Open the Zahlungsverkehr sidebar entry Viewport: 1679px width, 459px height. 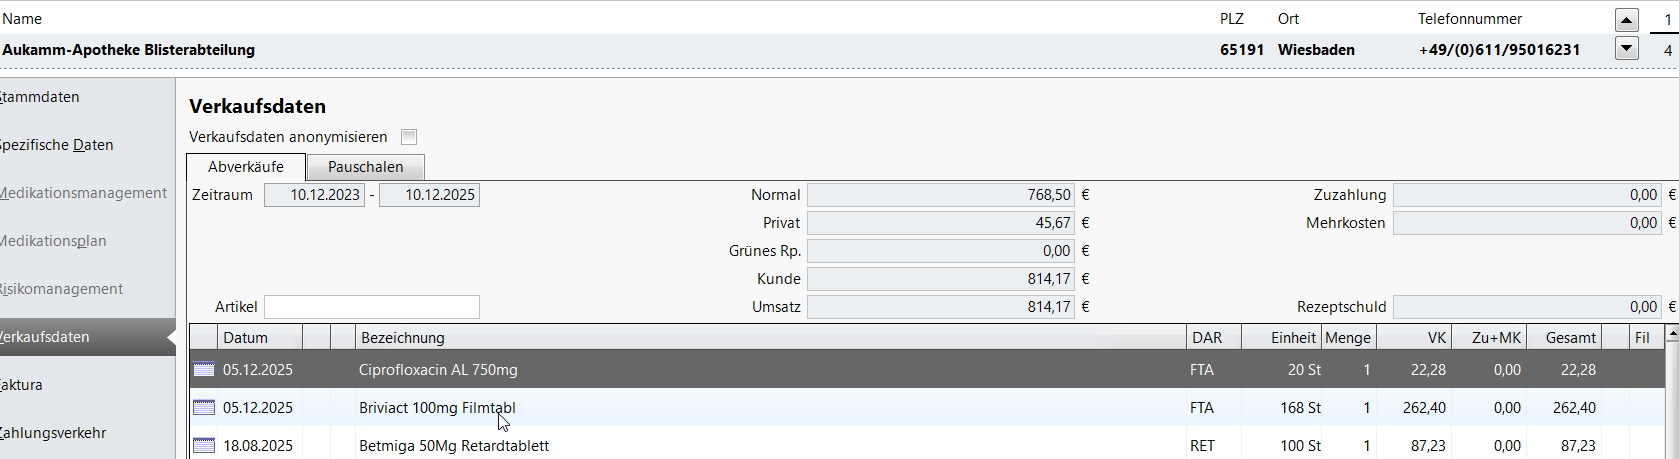coord(54,433)
